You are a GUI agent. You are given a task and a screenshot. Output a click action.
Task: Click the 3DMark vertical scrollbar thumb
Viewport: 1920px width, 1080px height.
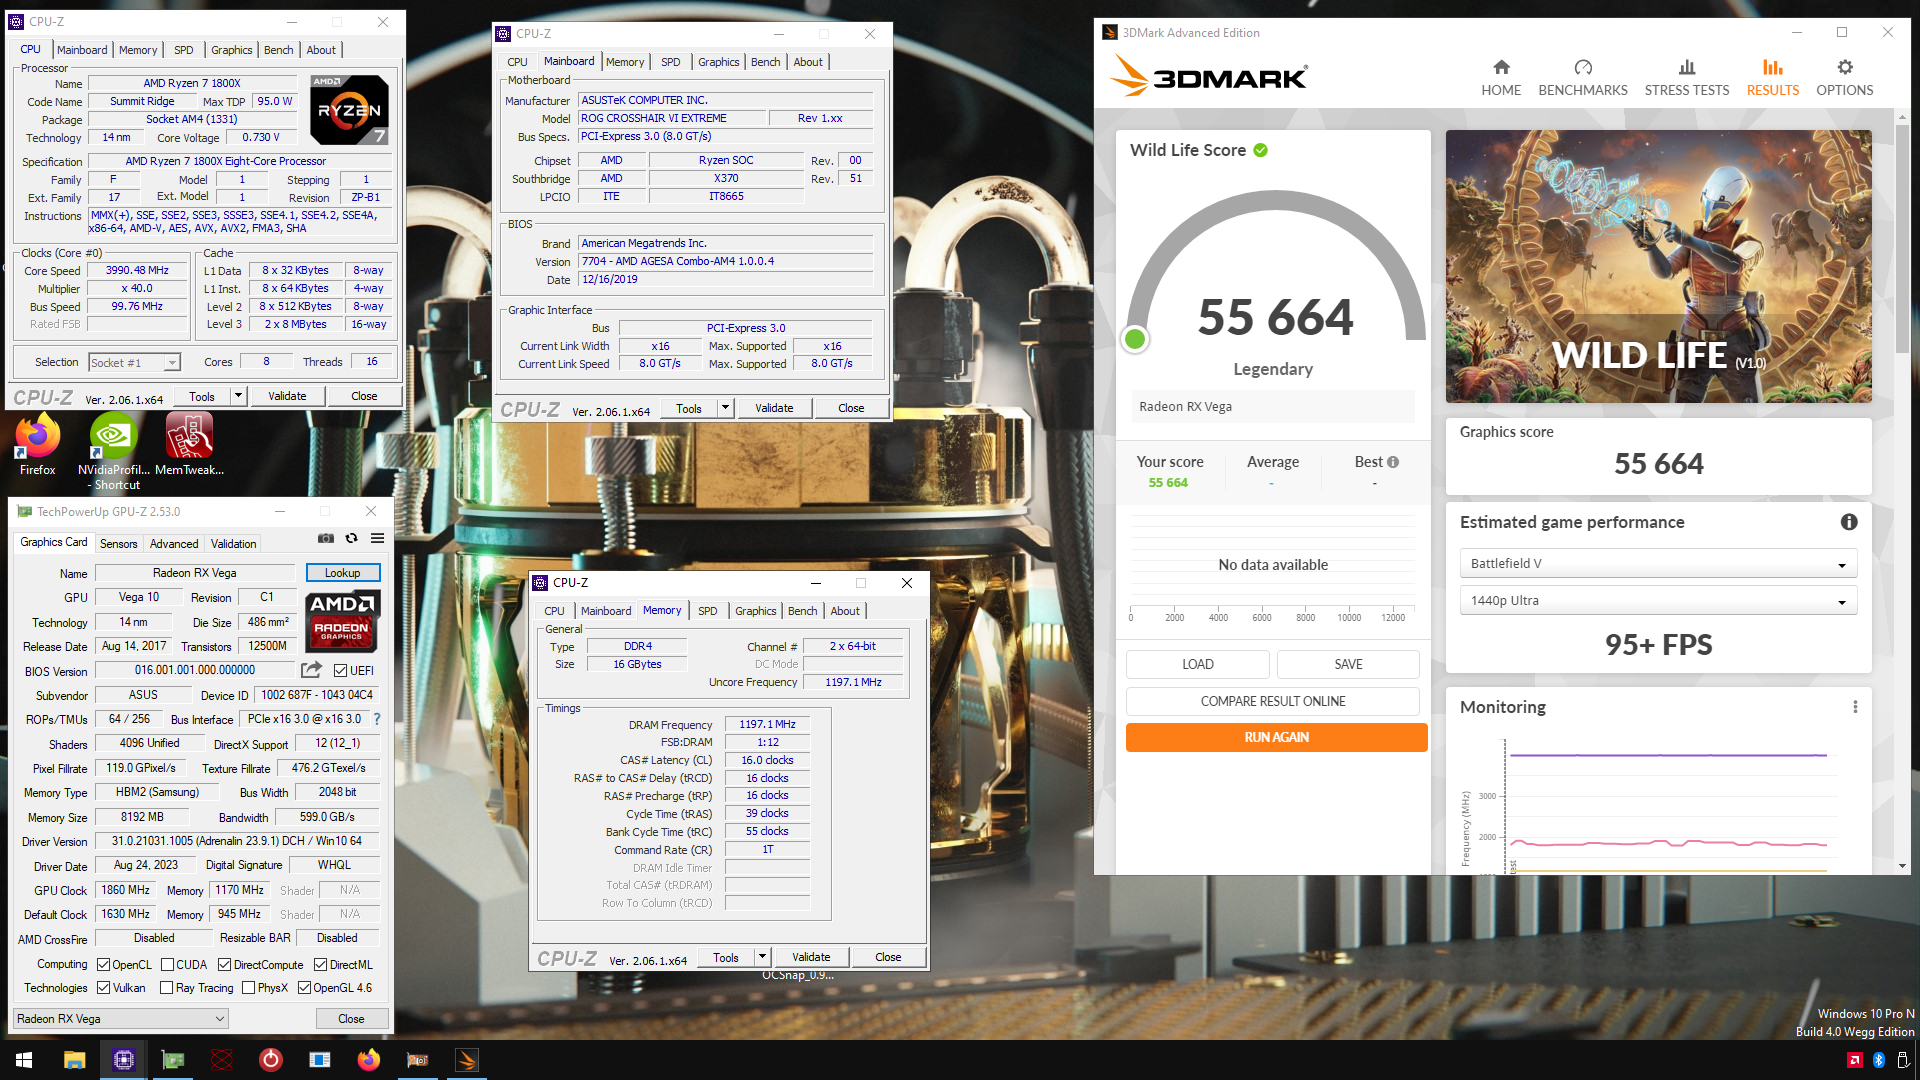(1902, 238)
